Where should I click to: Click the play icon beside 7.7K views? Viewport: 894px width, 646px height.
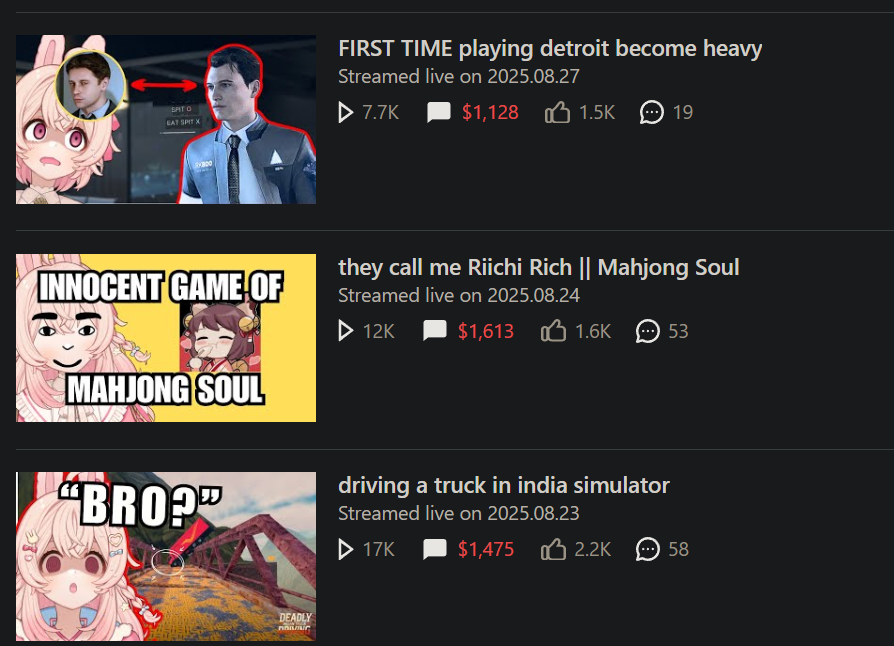pos(345,112)
